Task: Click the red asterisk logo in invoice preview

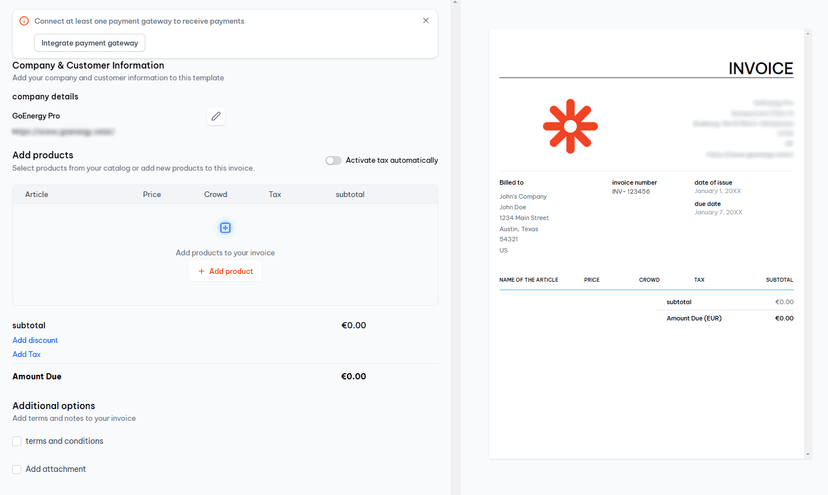Action: point(570,126)
